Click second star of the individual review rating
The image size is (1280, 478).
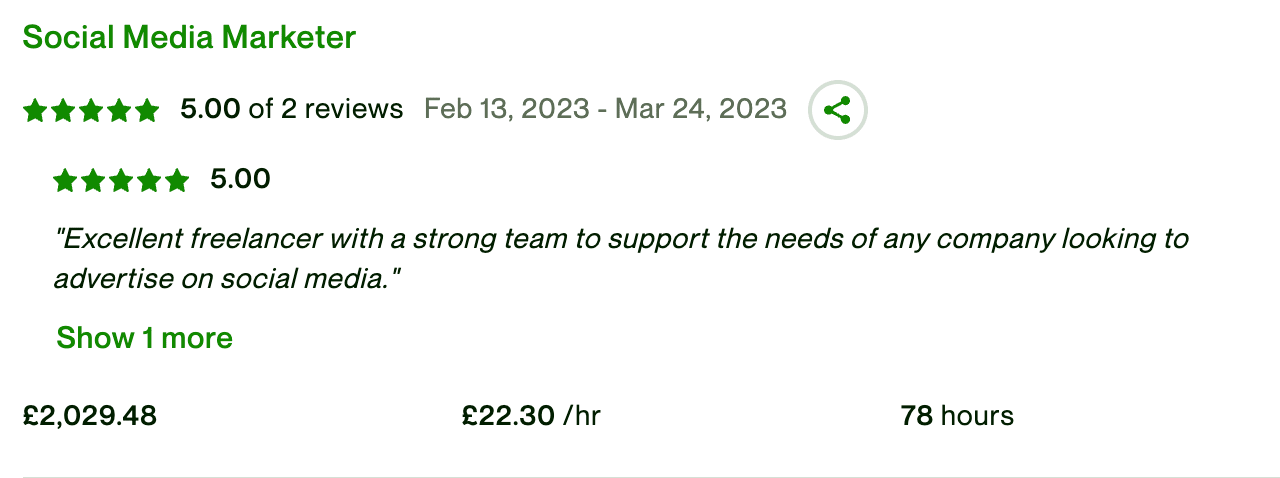(93, 181)
